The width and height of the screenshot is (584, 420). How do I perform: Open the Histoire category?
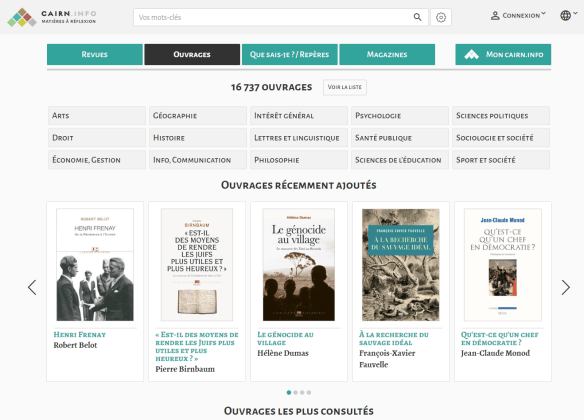pos(198,138)
